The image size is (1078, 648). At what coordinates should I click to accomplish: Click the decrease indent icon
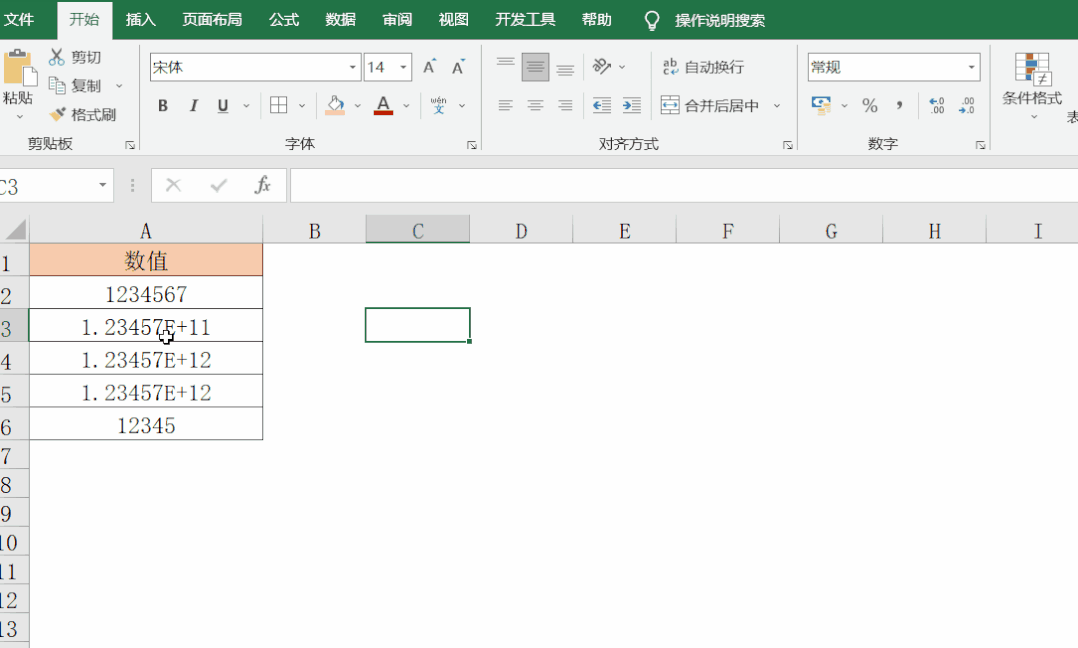coord(601,106)
